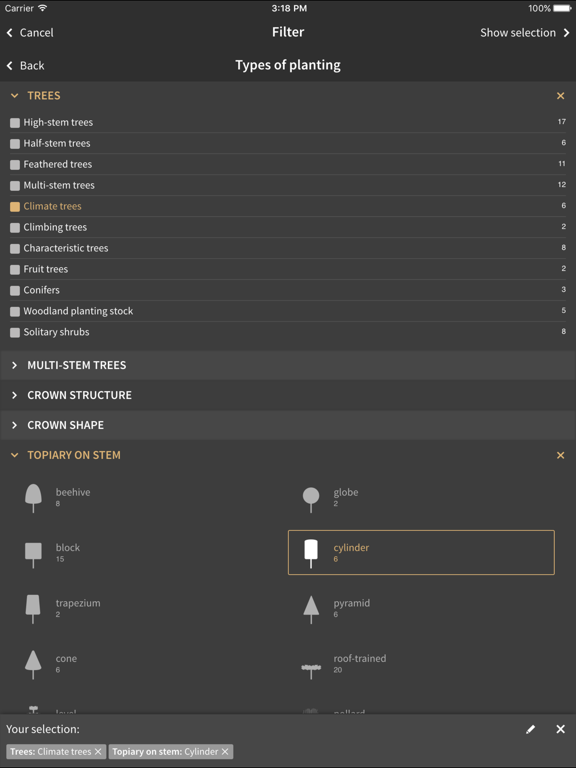This screenshot has width=576, height=768.
Task: Tap the Wi-Fi icon in status bar
Action: click(x=43, y=8)
